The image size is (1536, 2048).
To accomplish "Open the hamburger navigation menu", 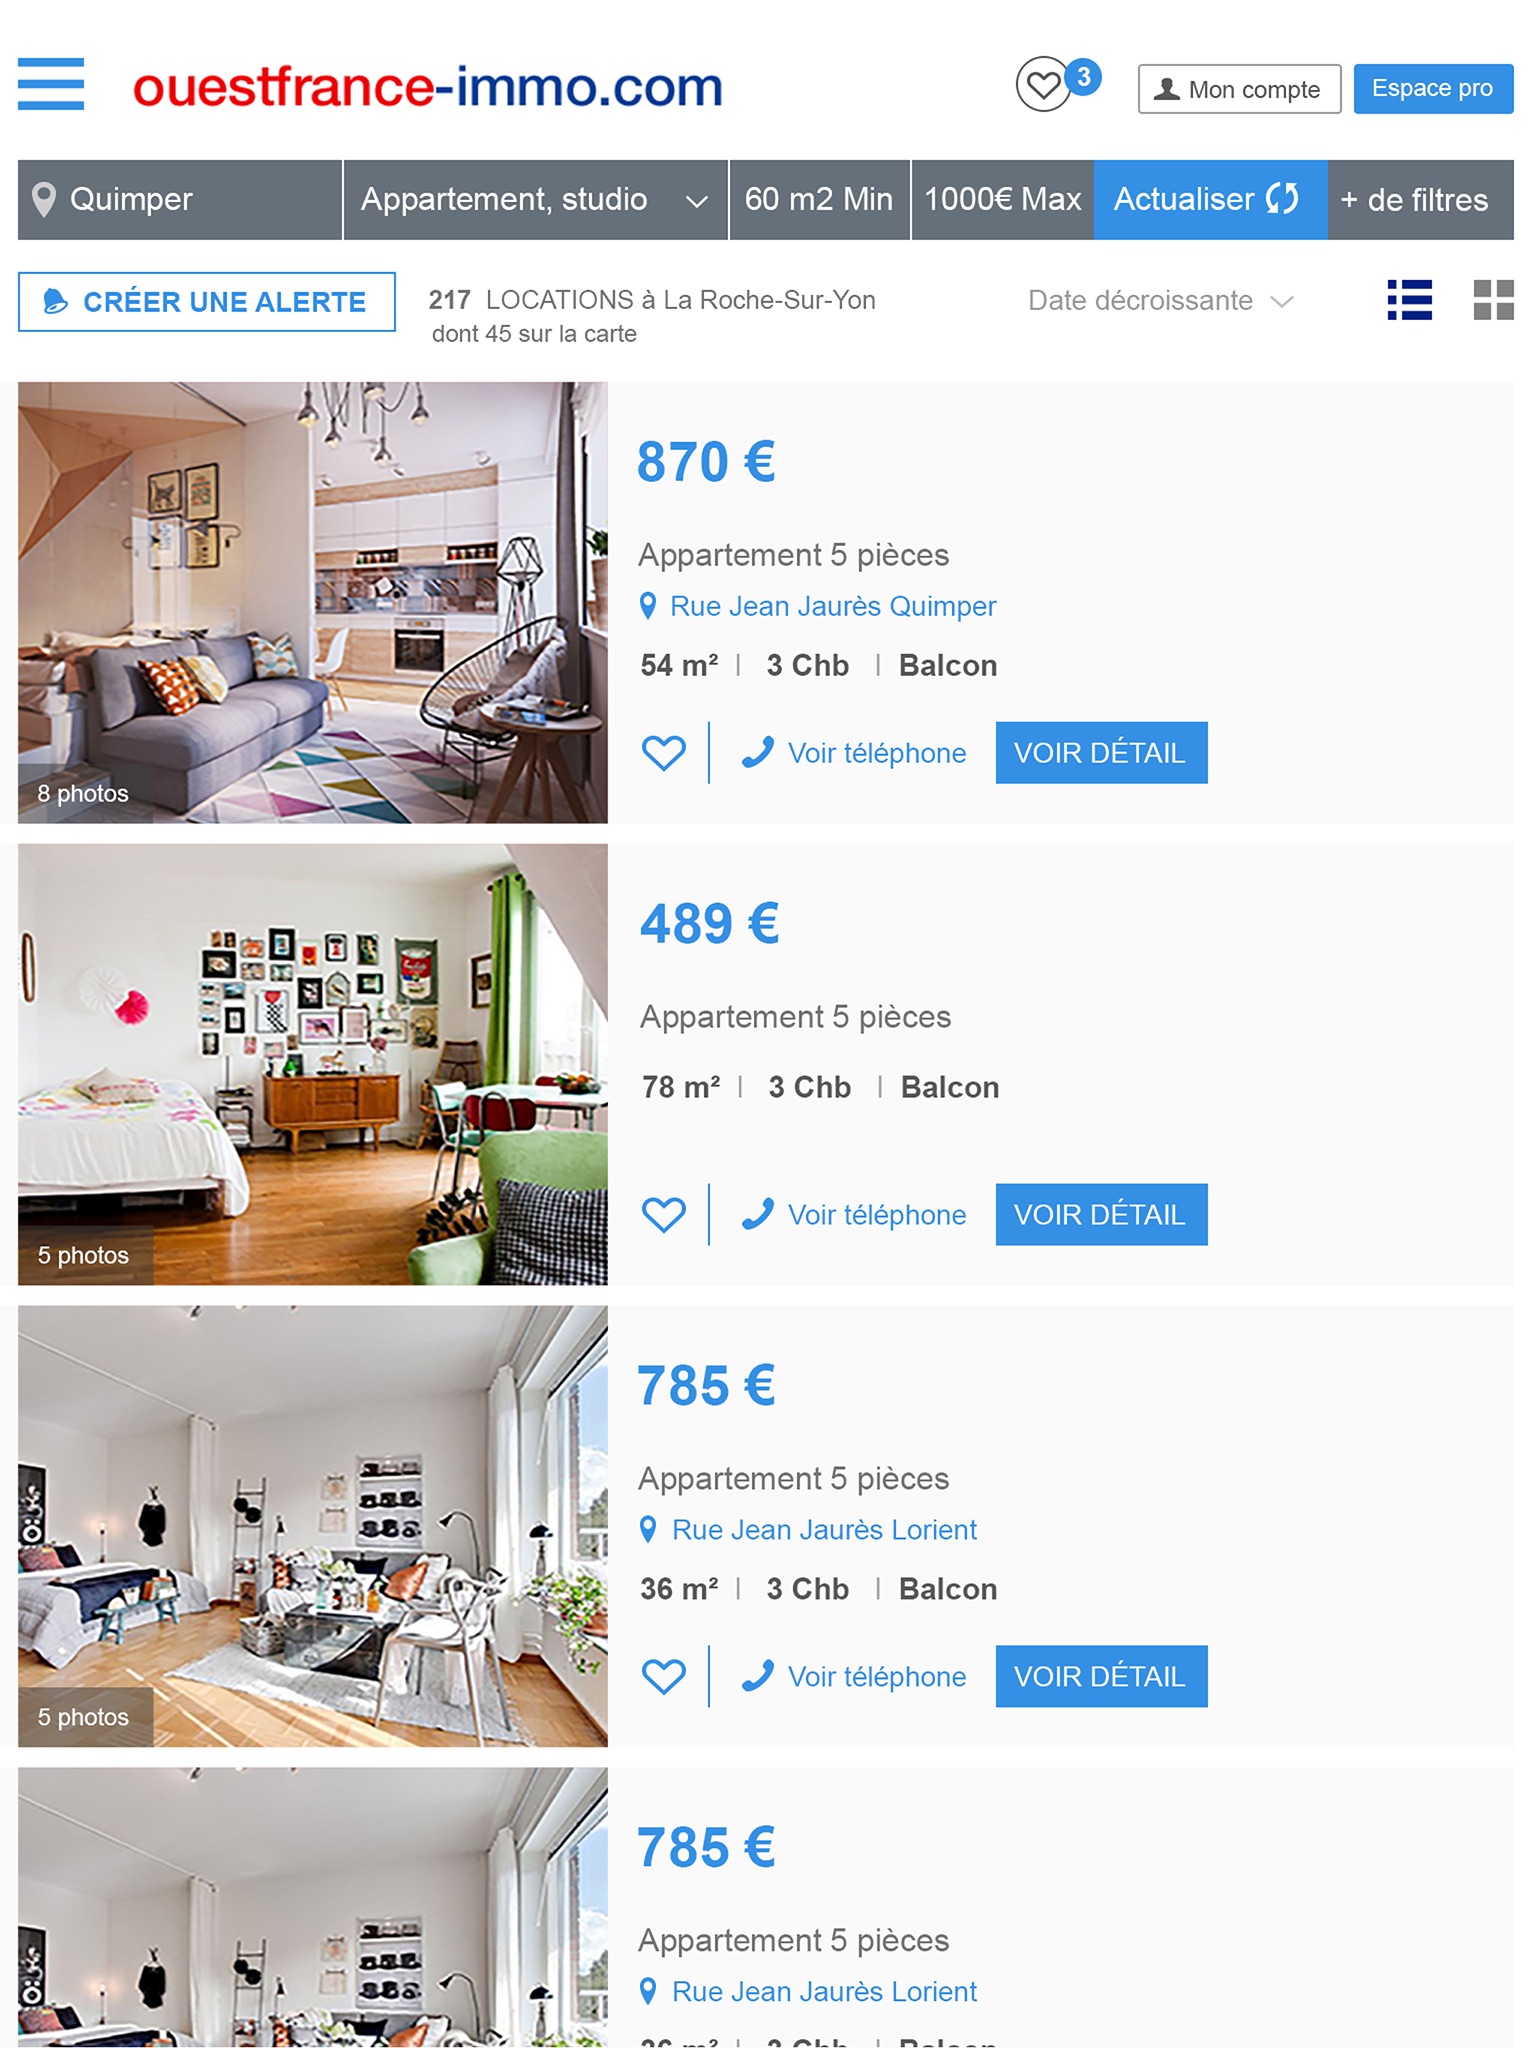I will [51, 84].
